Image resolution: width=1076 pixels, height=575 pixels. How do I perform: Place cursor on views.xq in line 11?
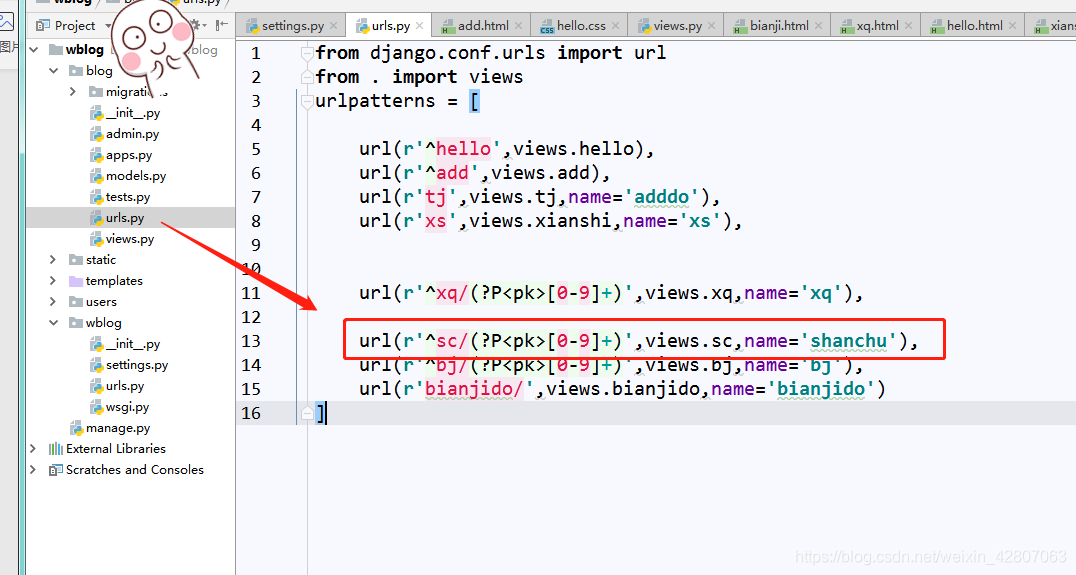pos(689,293)
